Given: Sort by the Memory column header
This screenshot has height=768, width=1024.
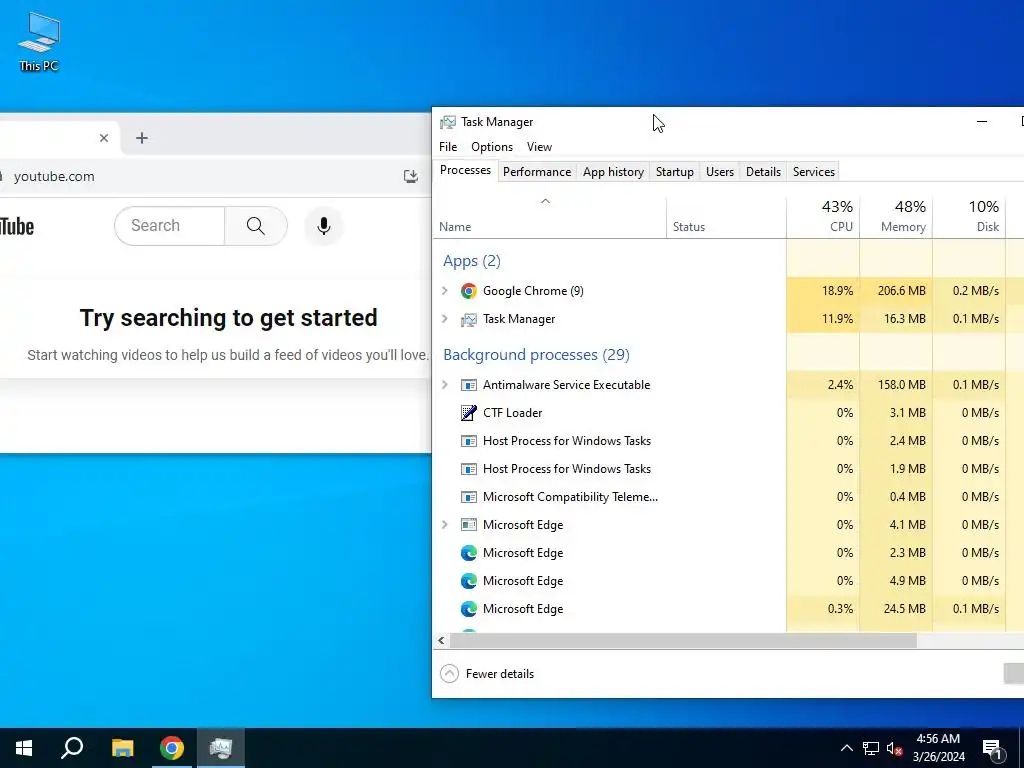Looking at the screenshot, I should click(896, 217).
